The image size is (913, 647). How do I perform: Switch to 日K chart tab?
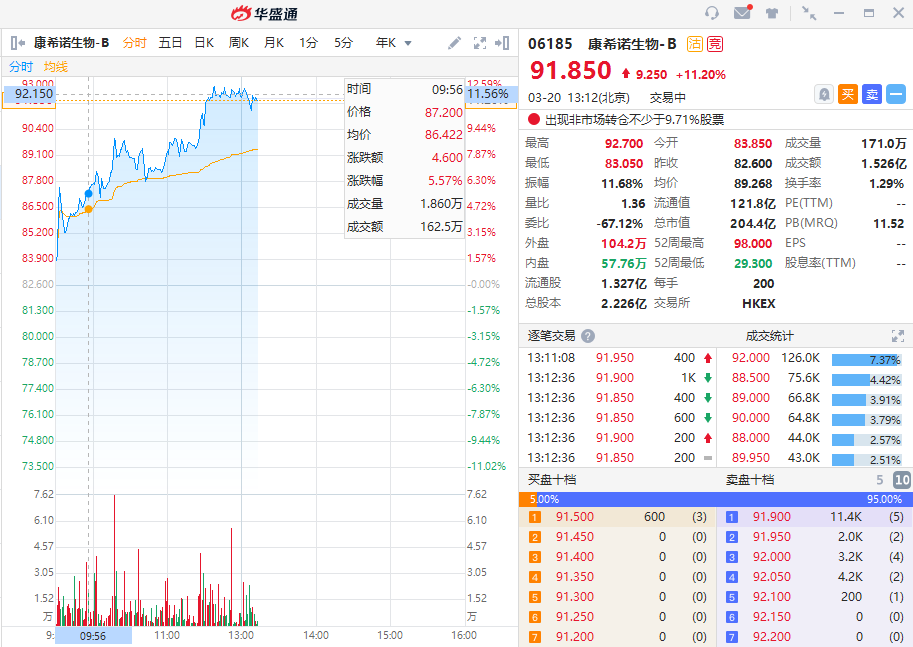coord(204,43)
